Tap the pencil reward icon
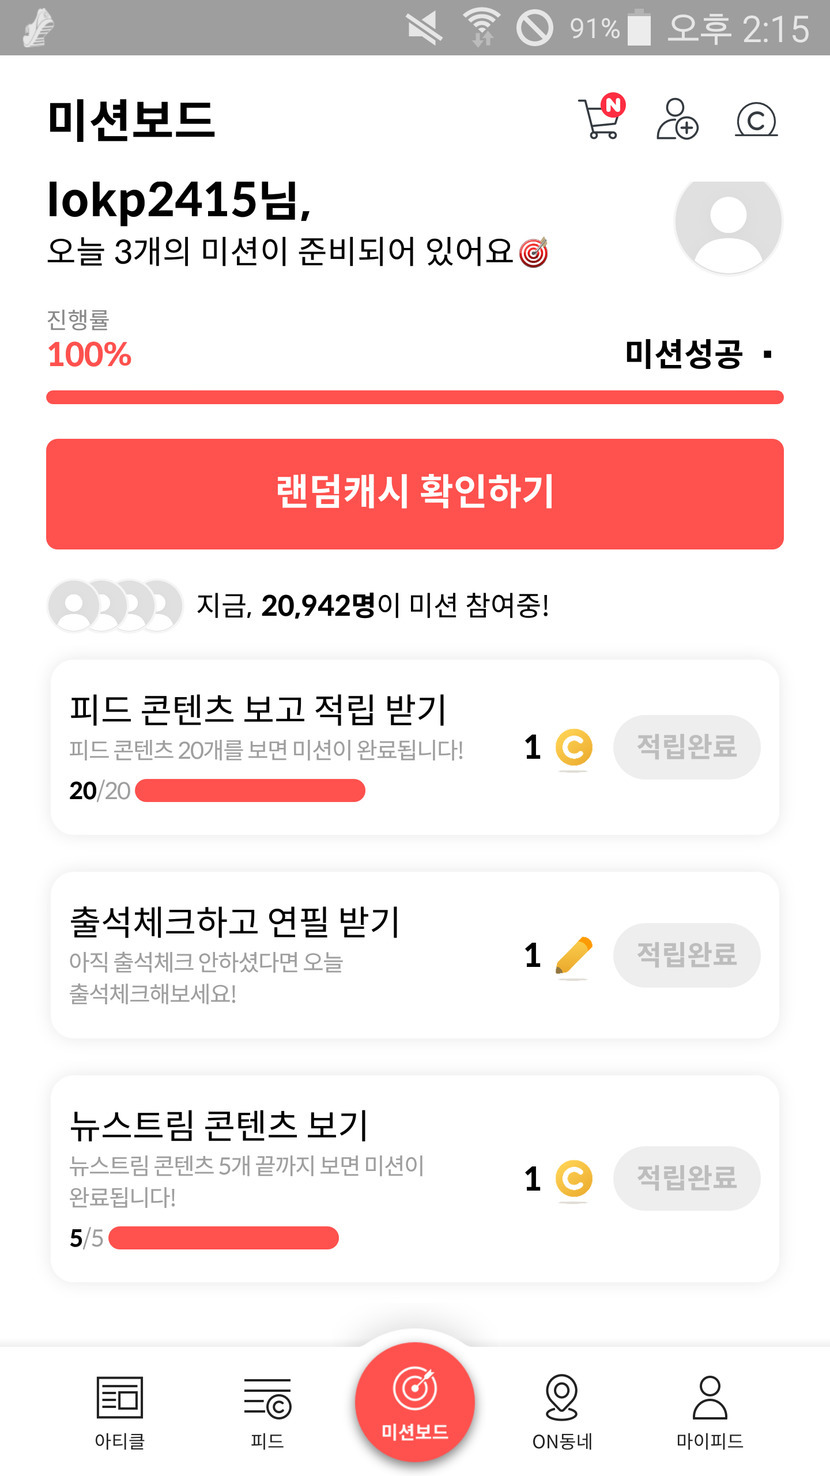Screen dimensions: 830x1476 point(573,956)
